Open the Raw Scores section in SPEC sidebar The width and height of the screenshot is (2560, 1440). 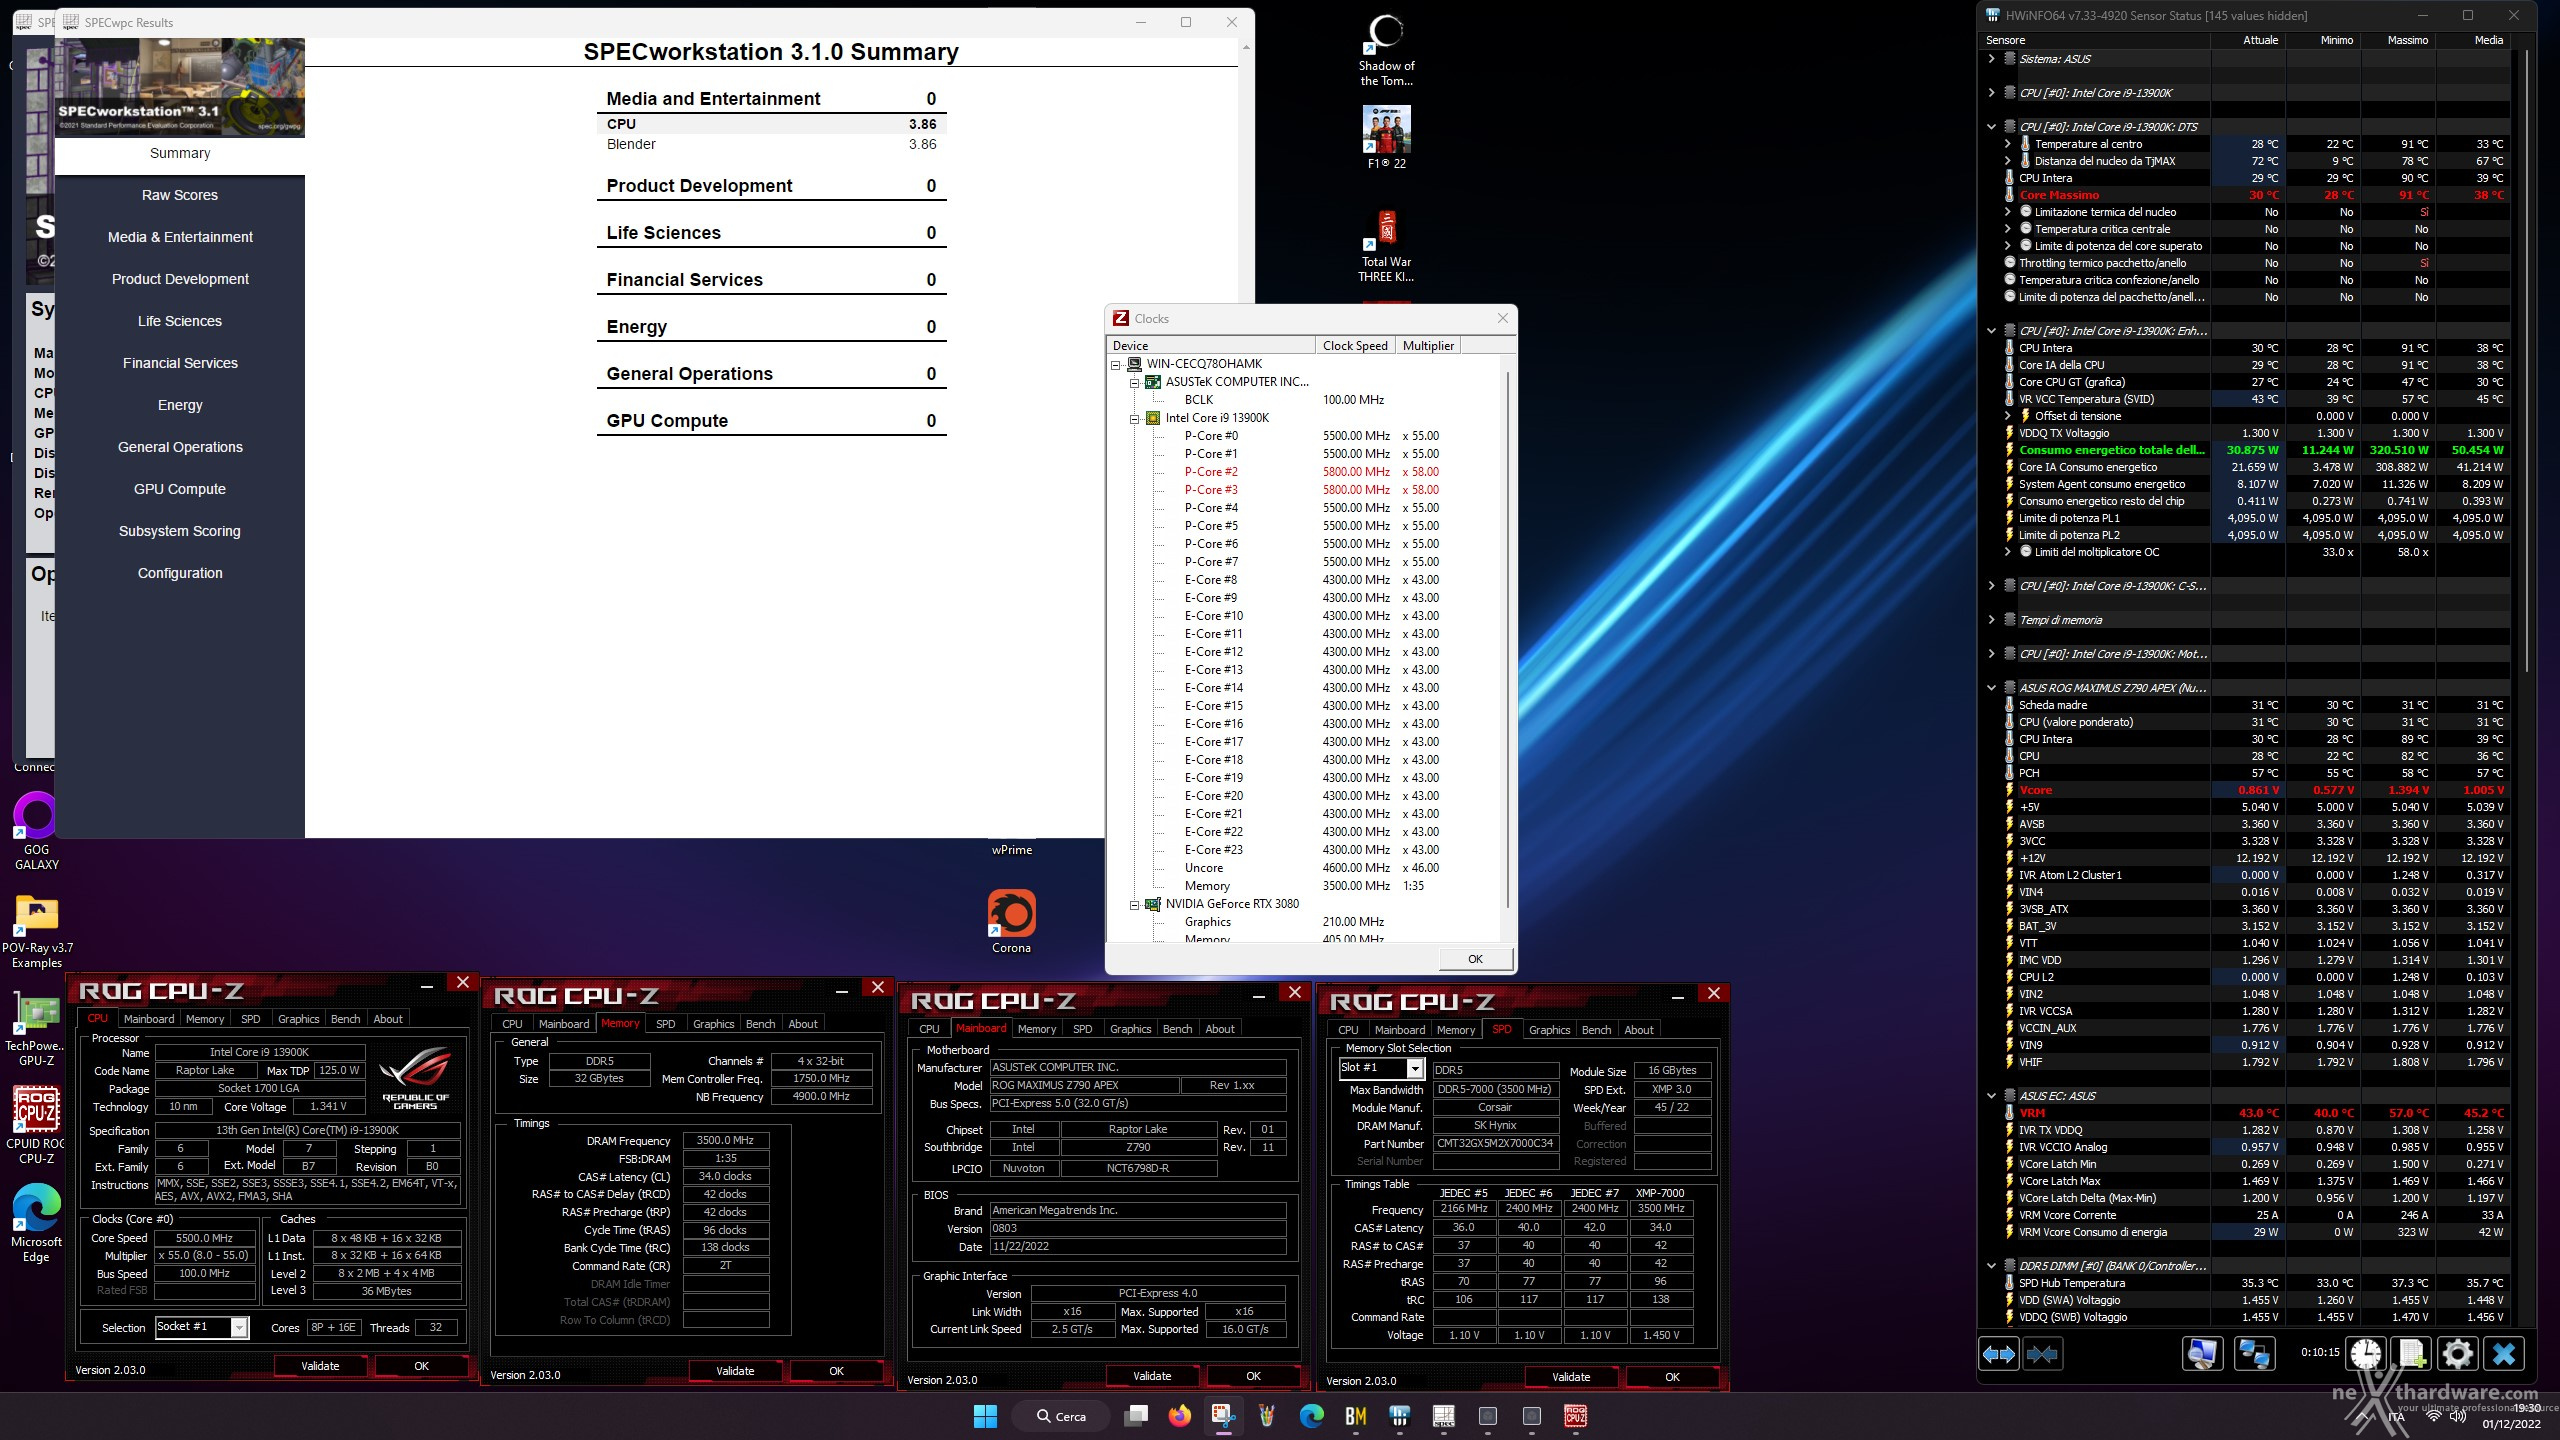tap(180, 195)
